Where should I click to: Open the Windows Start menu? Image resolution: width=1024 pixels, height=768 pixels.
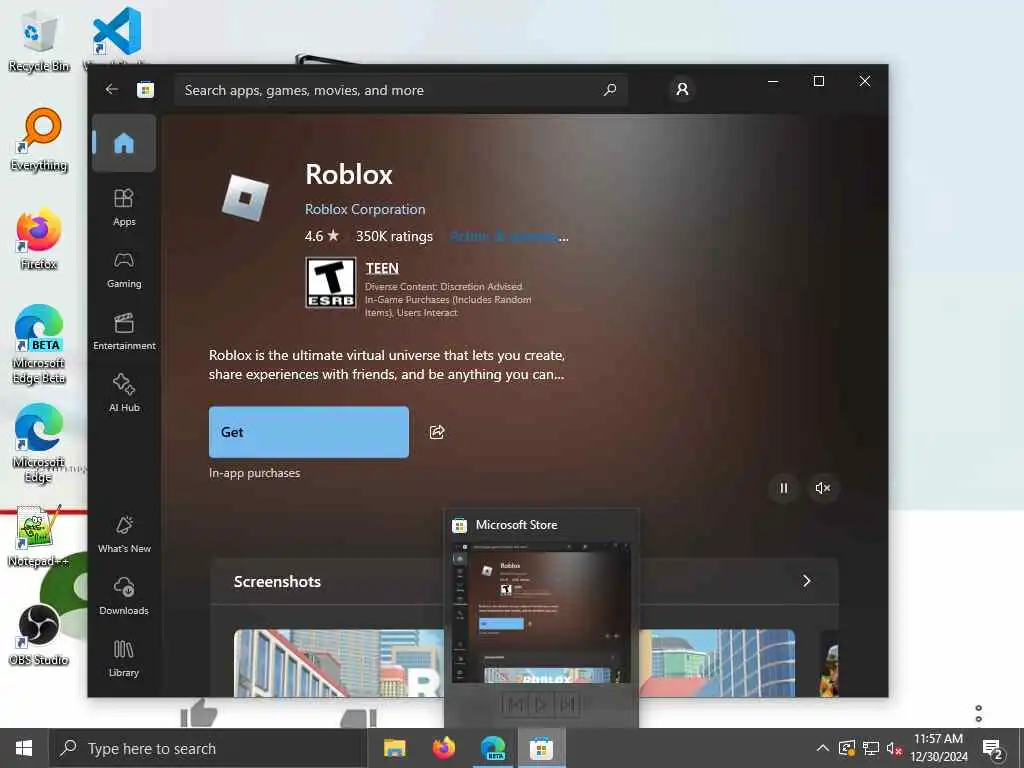(24, 748)
